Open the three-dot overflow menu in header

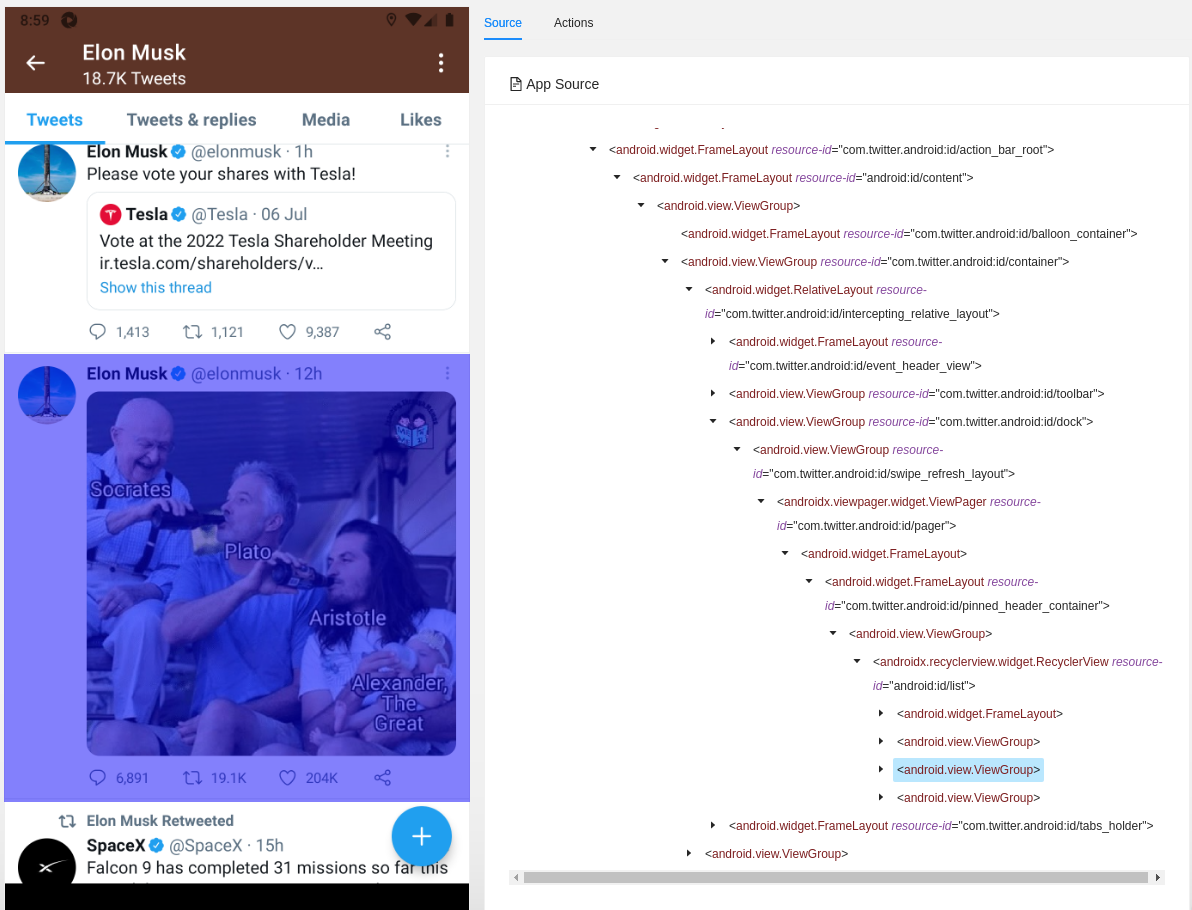441,63
